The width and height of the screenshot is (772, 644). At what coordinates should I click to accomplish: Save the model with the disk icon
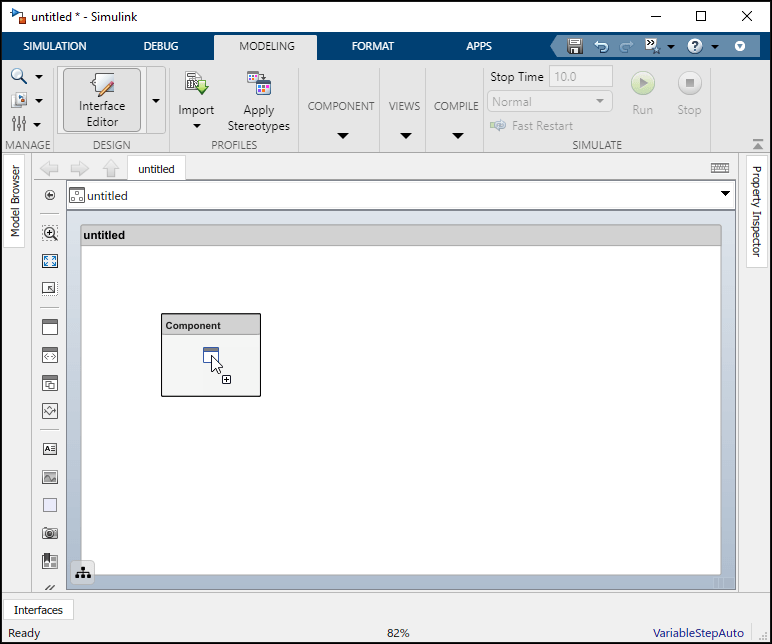[575, 46]
